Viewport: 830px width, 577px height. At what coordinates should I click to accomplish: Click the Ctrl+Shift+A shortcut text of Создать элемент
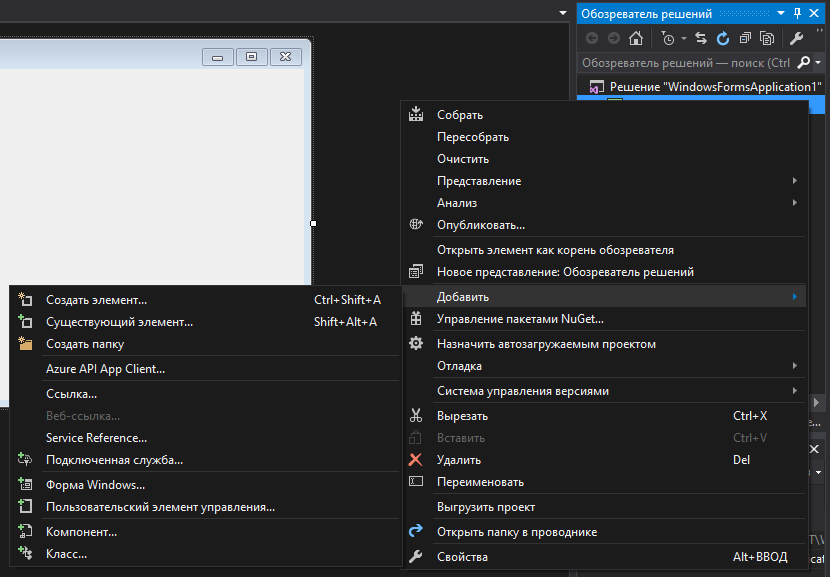(347, 300)
